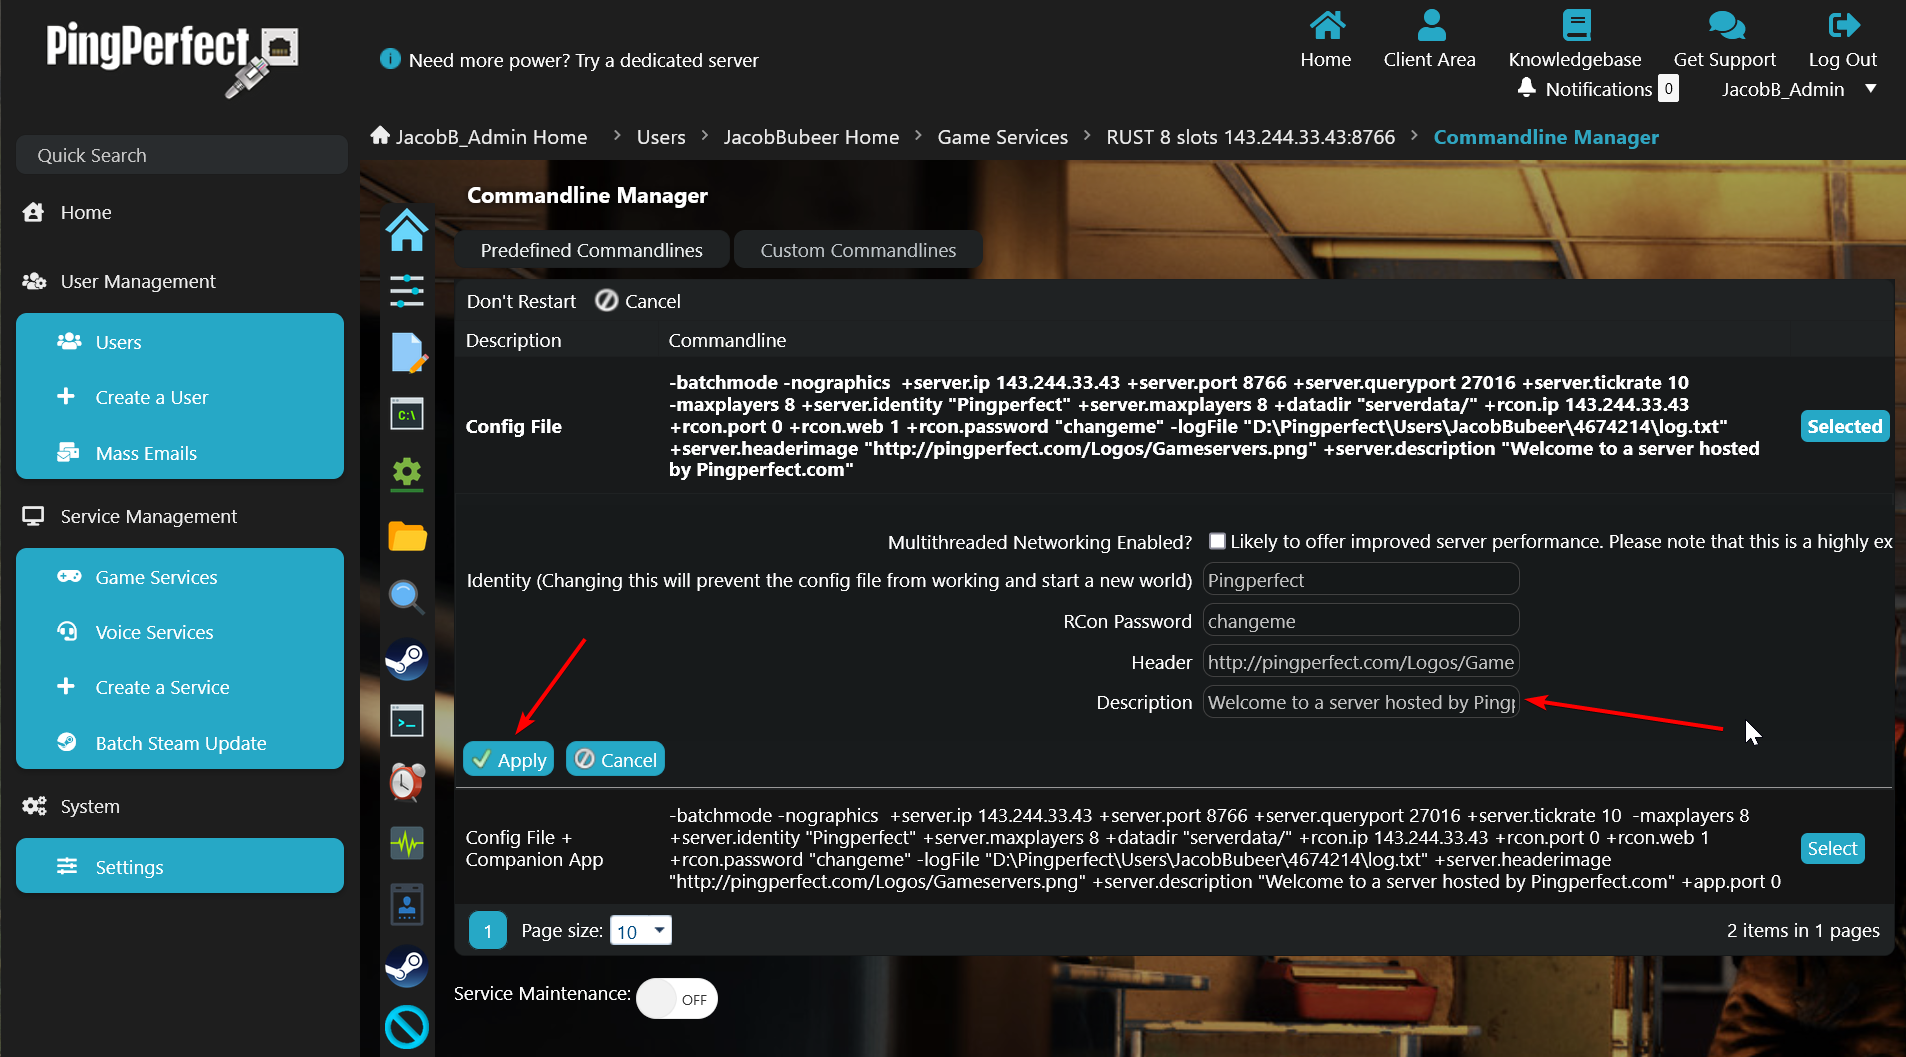Viewport: 1906px width, 1057px height.
Task: Open the green heartbeat monitor icon
Action: [x=407, y=844]
